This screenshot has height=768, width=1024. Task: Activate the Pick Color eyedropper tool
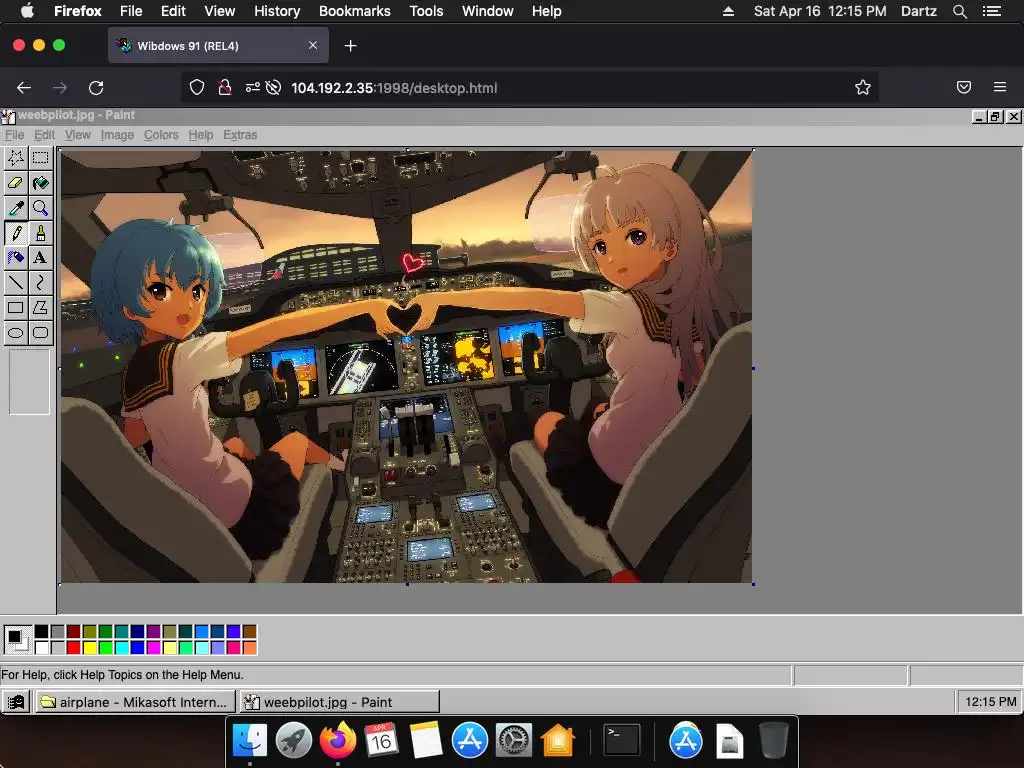coord(16,208)
